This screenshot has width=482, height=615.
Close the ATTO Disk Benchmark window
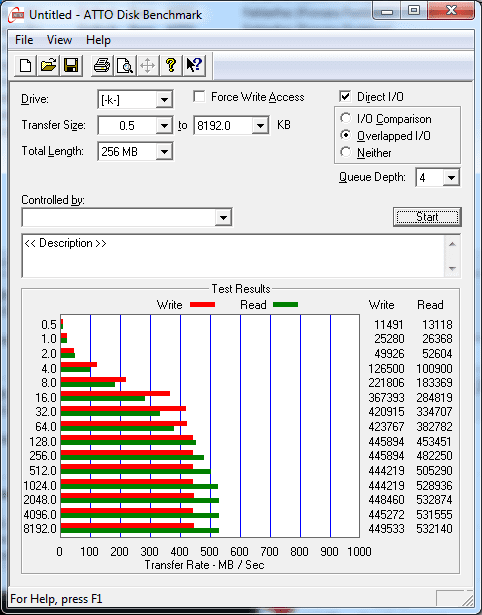click(451, 11)
